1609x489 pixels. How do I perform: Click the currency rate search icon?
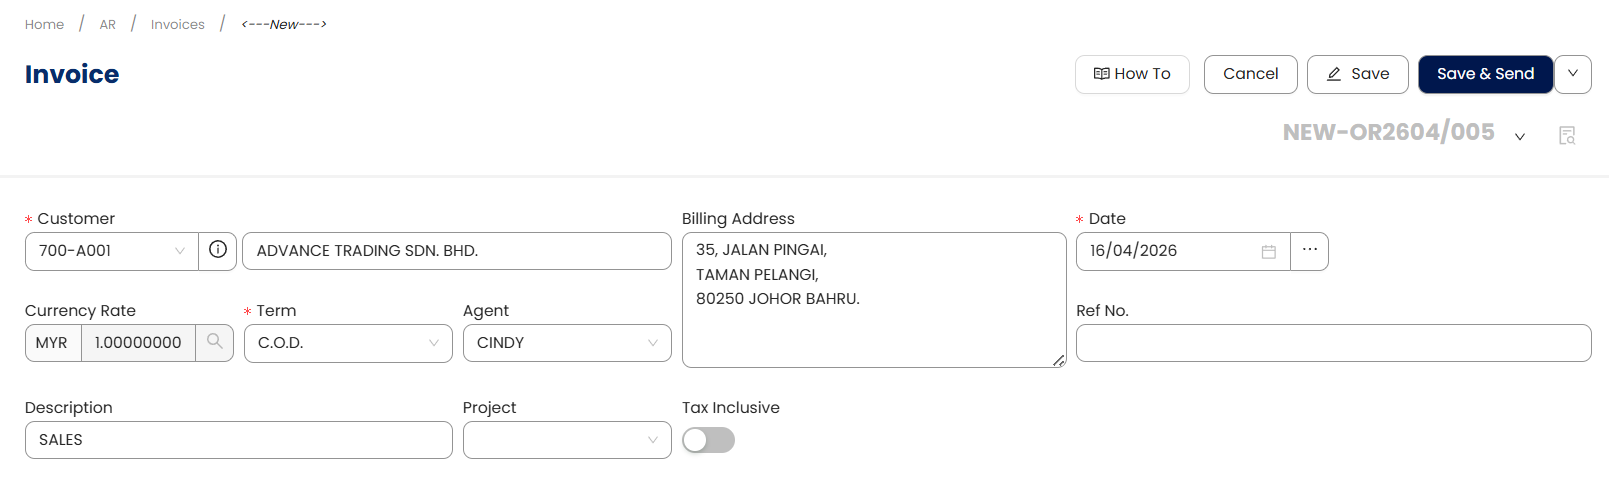point(214,342)
